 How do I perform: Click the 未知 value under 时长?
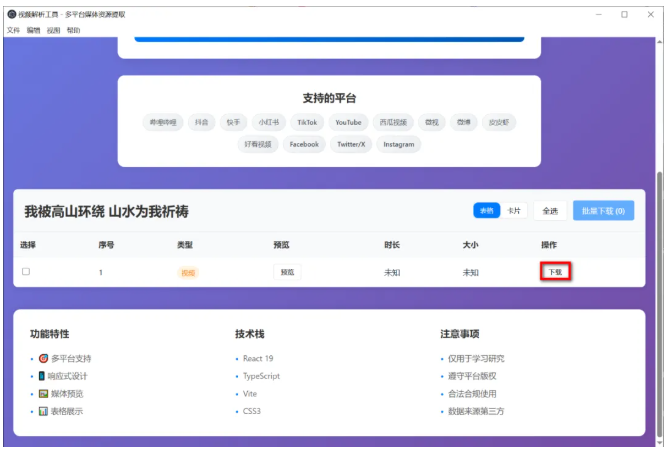click(392, 273)
